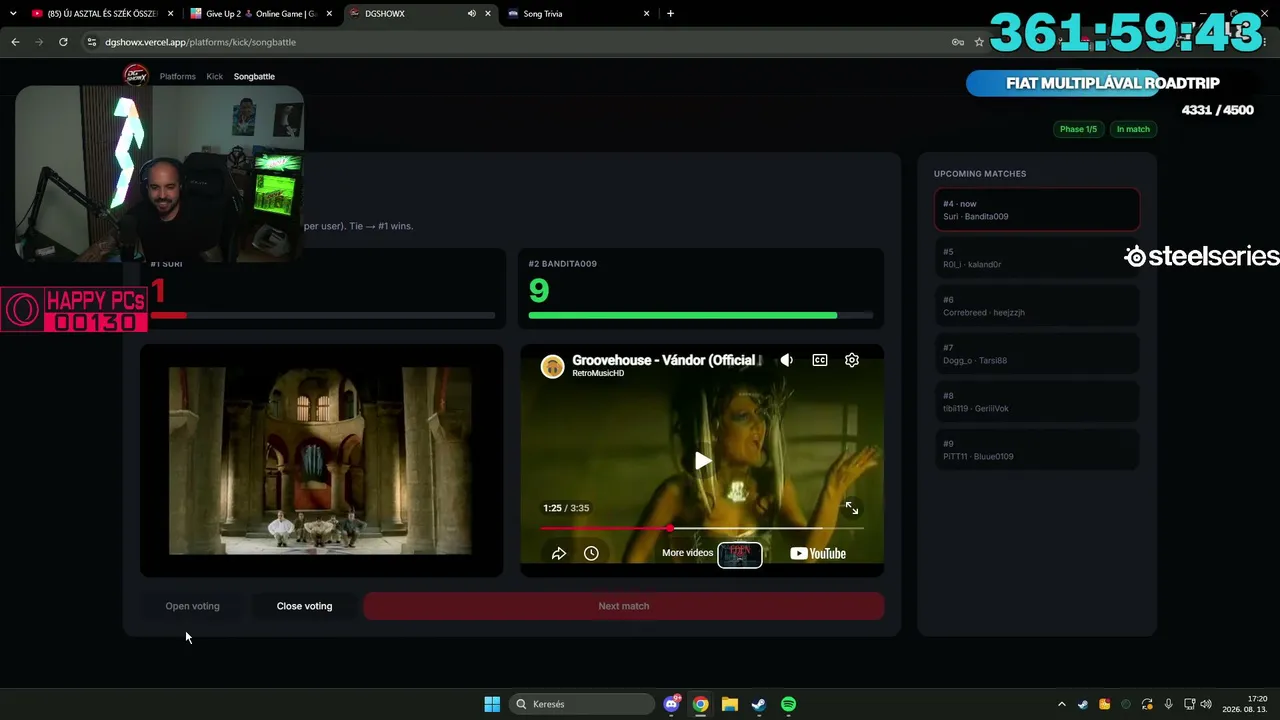Select match #9 PiTT11 · Bluue0109
The width and height of the screenshot is (1280, 720).
pyautogui.click(x=1037, y=450)
